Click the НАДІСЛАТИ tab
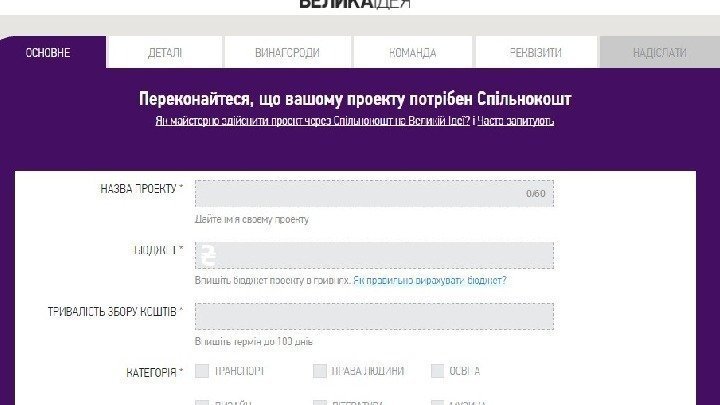The height and width of the screenshot is (405, 720). [x=659, y=52]
